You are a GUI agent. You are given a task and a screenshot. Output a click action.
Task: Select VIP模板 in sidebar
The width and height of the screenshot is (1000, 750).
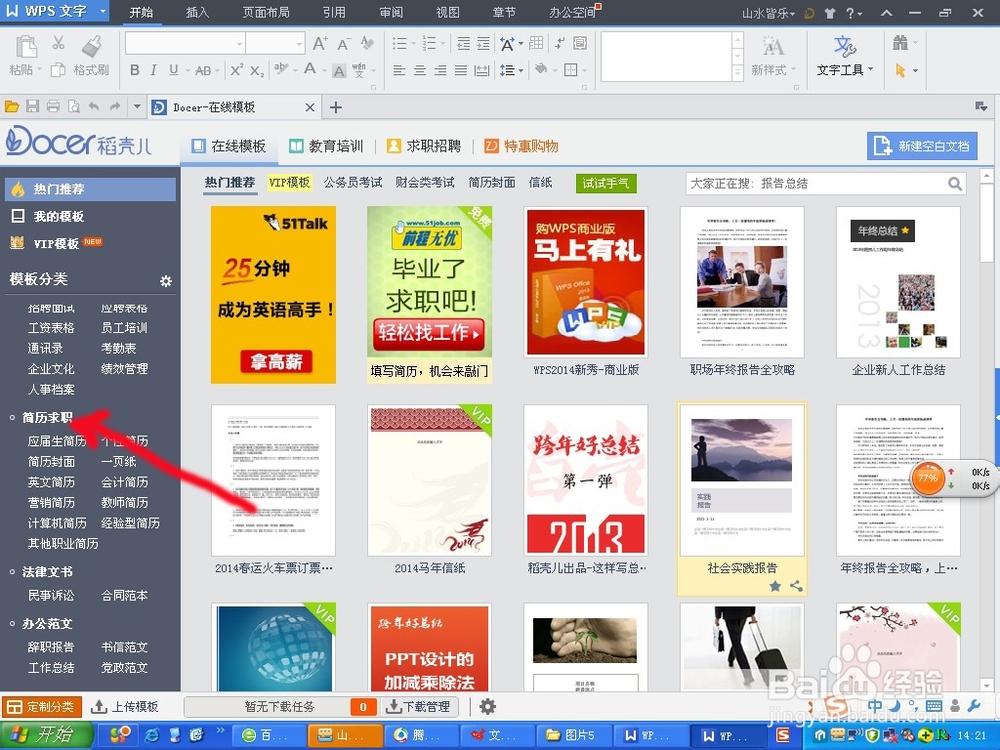click(x=56, y=243)
